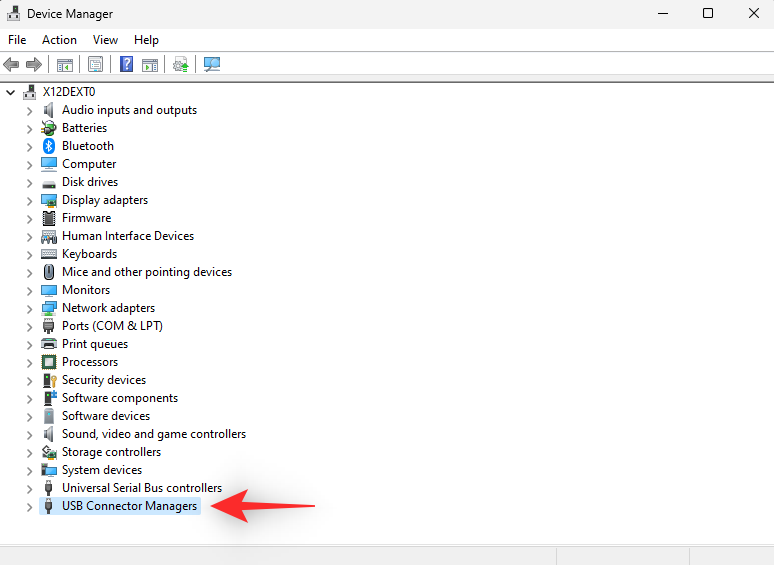
Task: Select the Software devices label
Action: point(106,416)
